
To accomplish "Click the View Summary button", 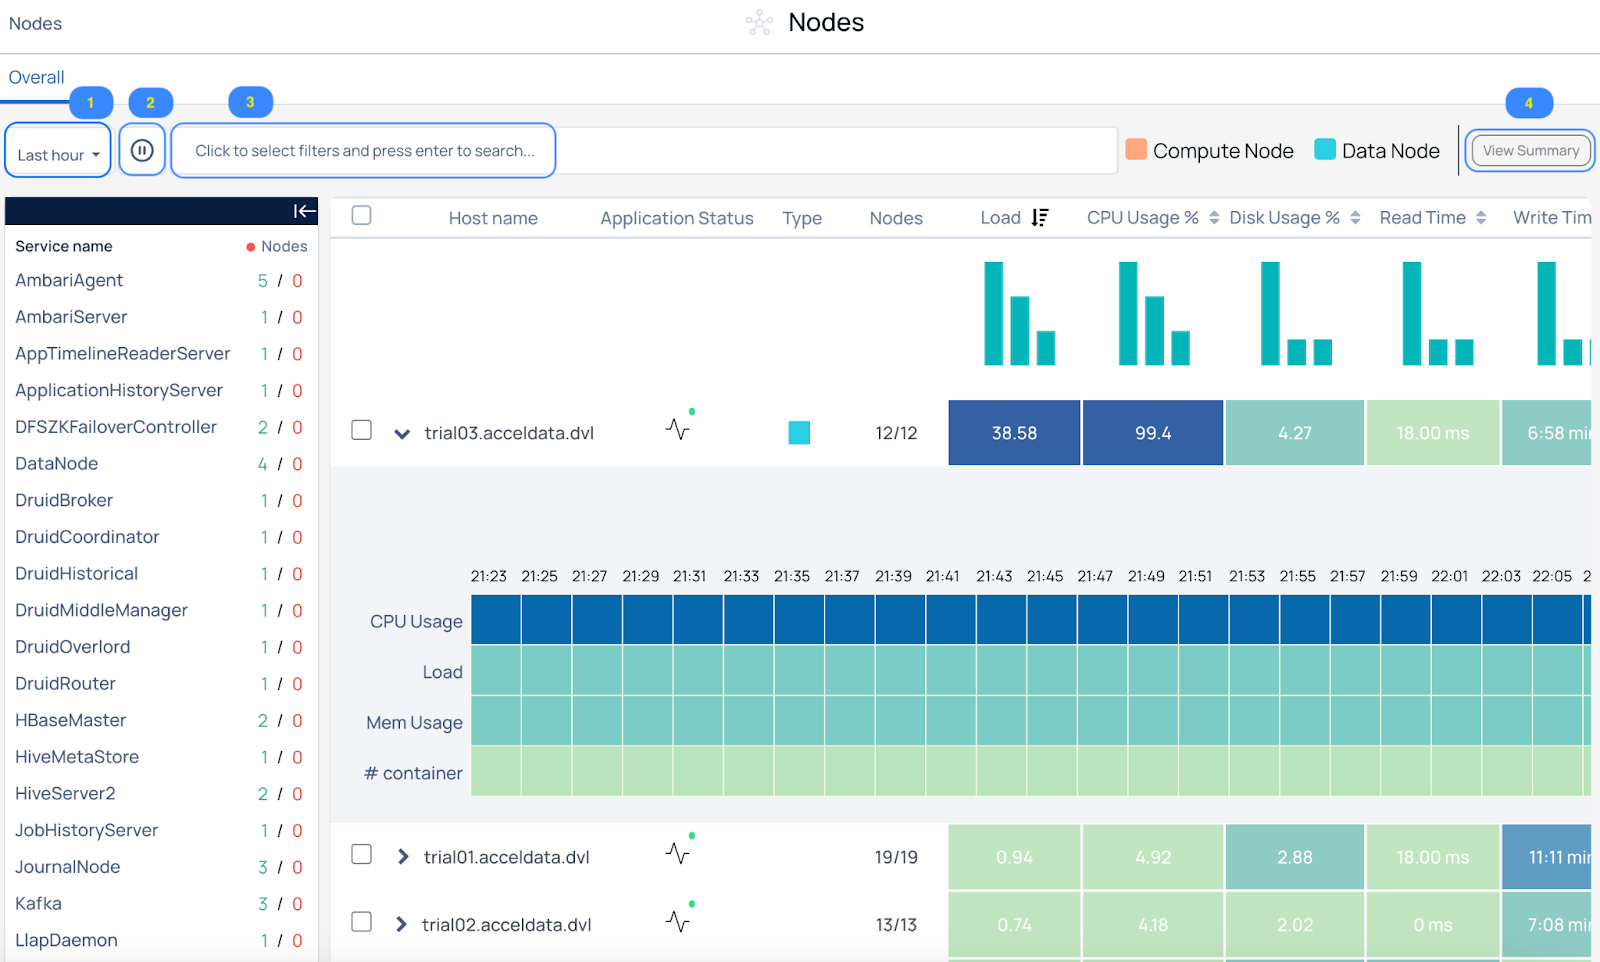I will pyautogui.click(x=1531, y=151).
